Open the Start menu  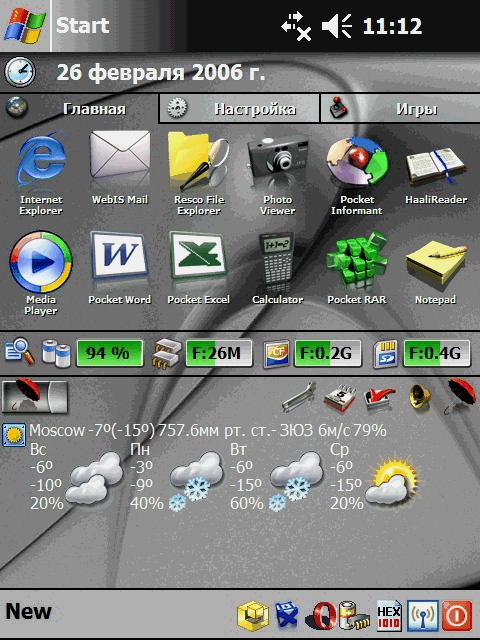point(57,25)
